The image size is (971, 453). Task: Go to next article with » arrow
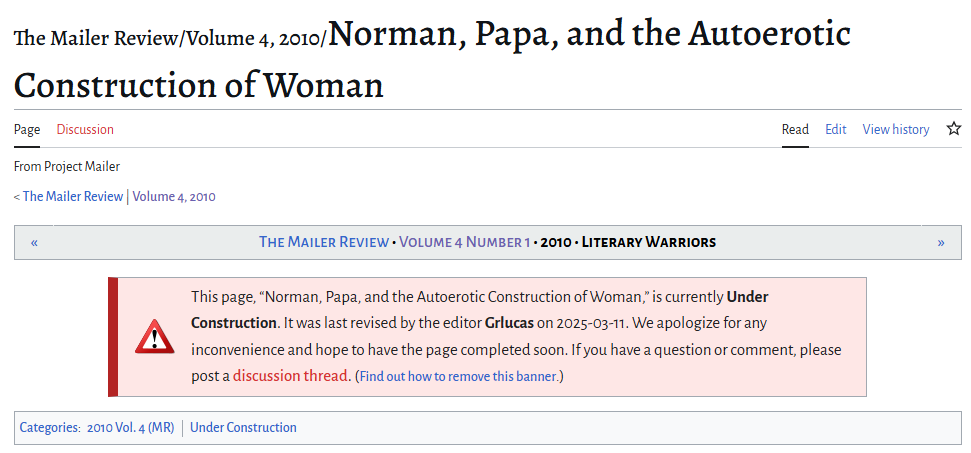pos(941,242)
